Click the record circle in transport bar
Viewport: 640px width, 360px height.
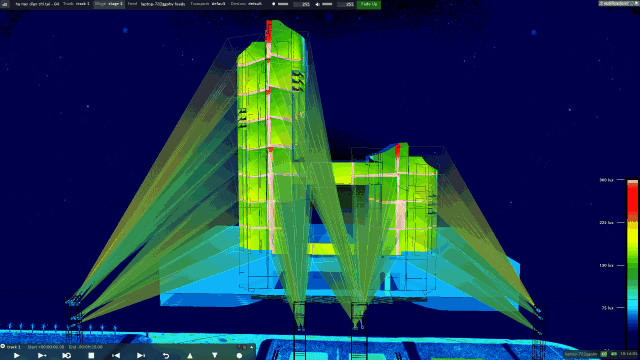[x=239, y=356]
